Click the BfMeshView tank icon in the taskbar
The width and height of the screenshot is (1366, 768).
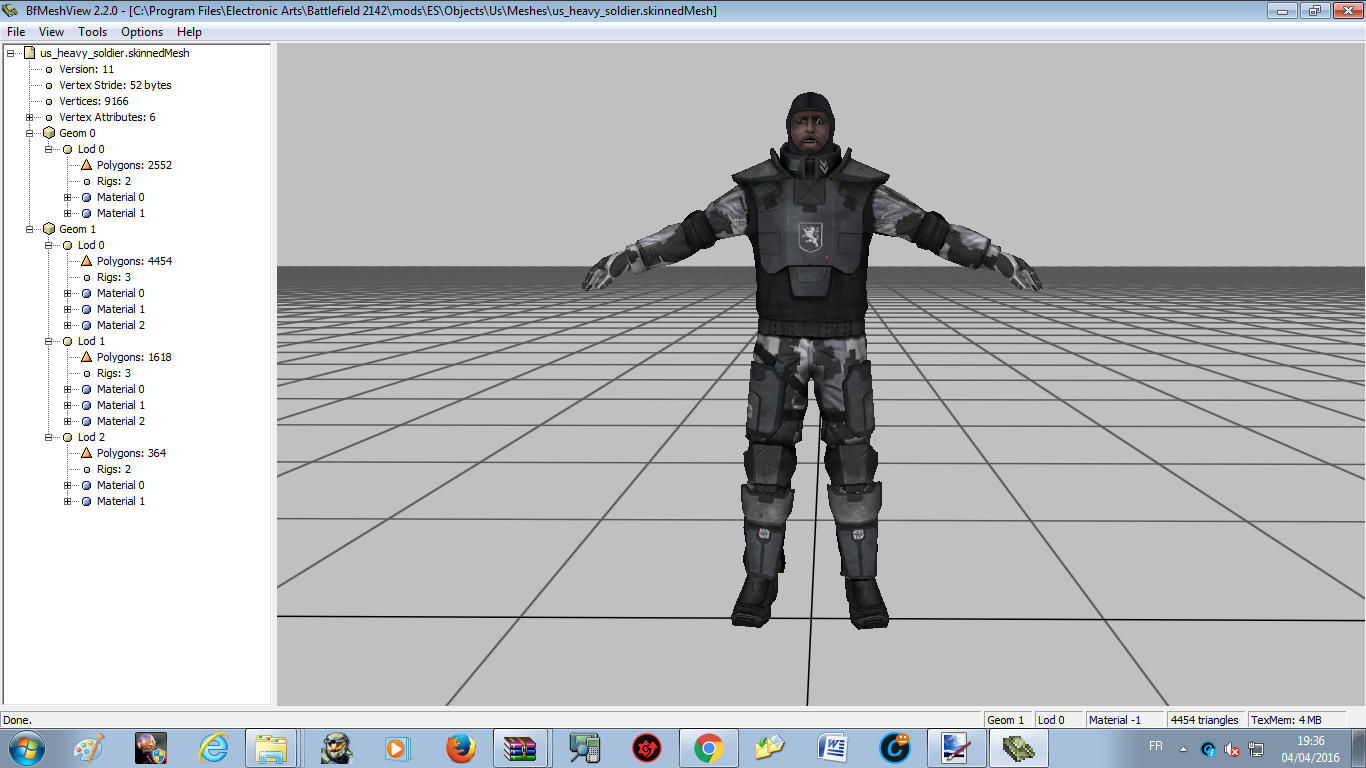[1018, 748]
